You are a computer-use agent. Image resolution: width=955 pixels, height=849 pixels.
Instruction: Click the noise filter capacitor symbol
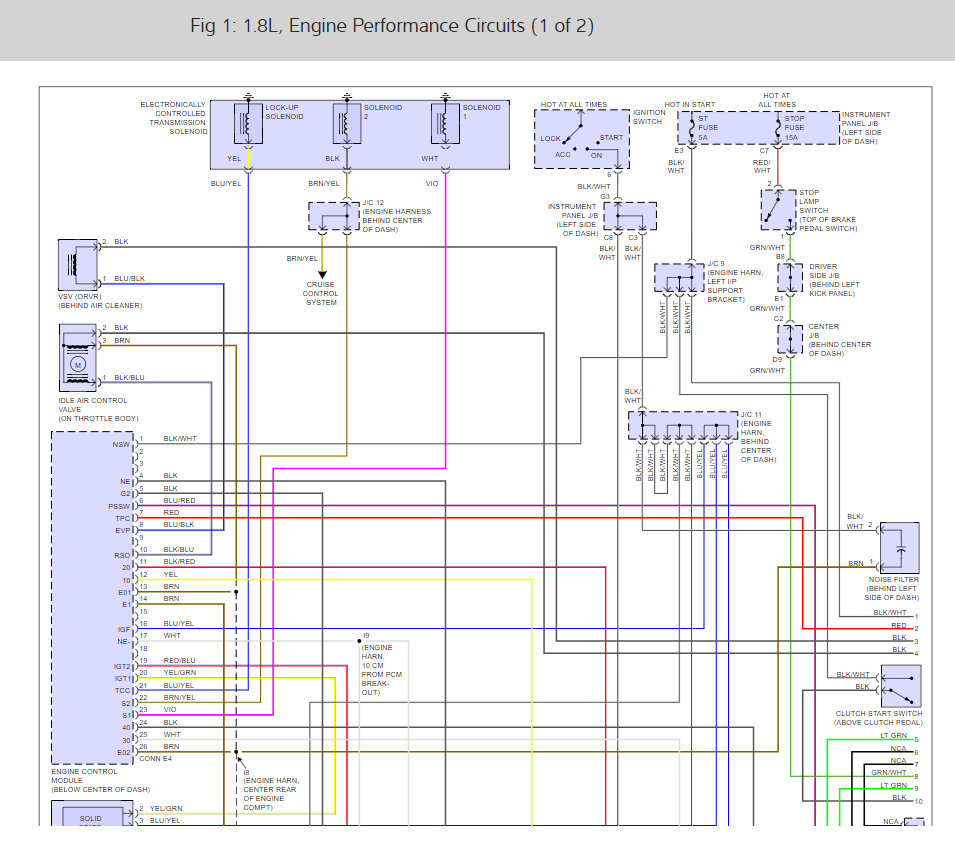point(900,548)
